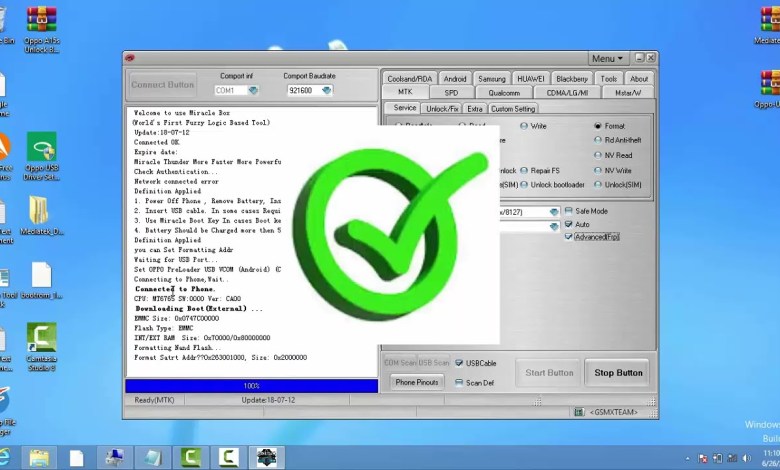Switch to Miracle Box taskbar icon

click(266, 458)
